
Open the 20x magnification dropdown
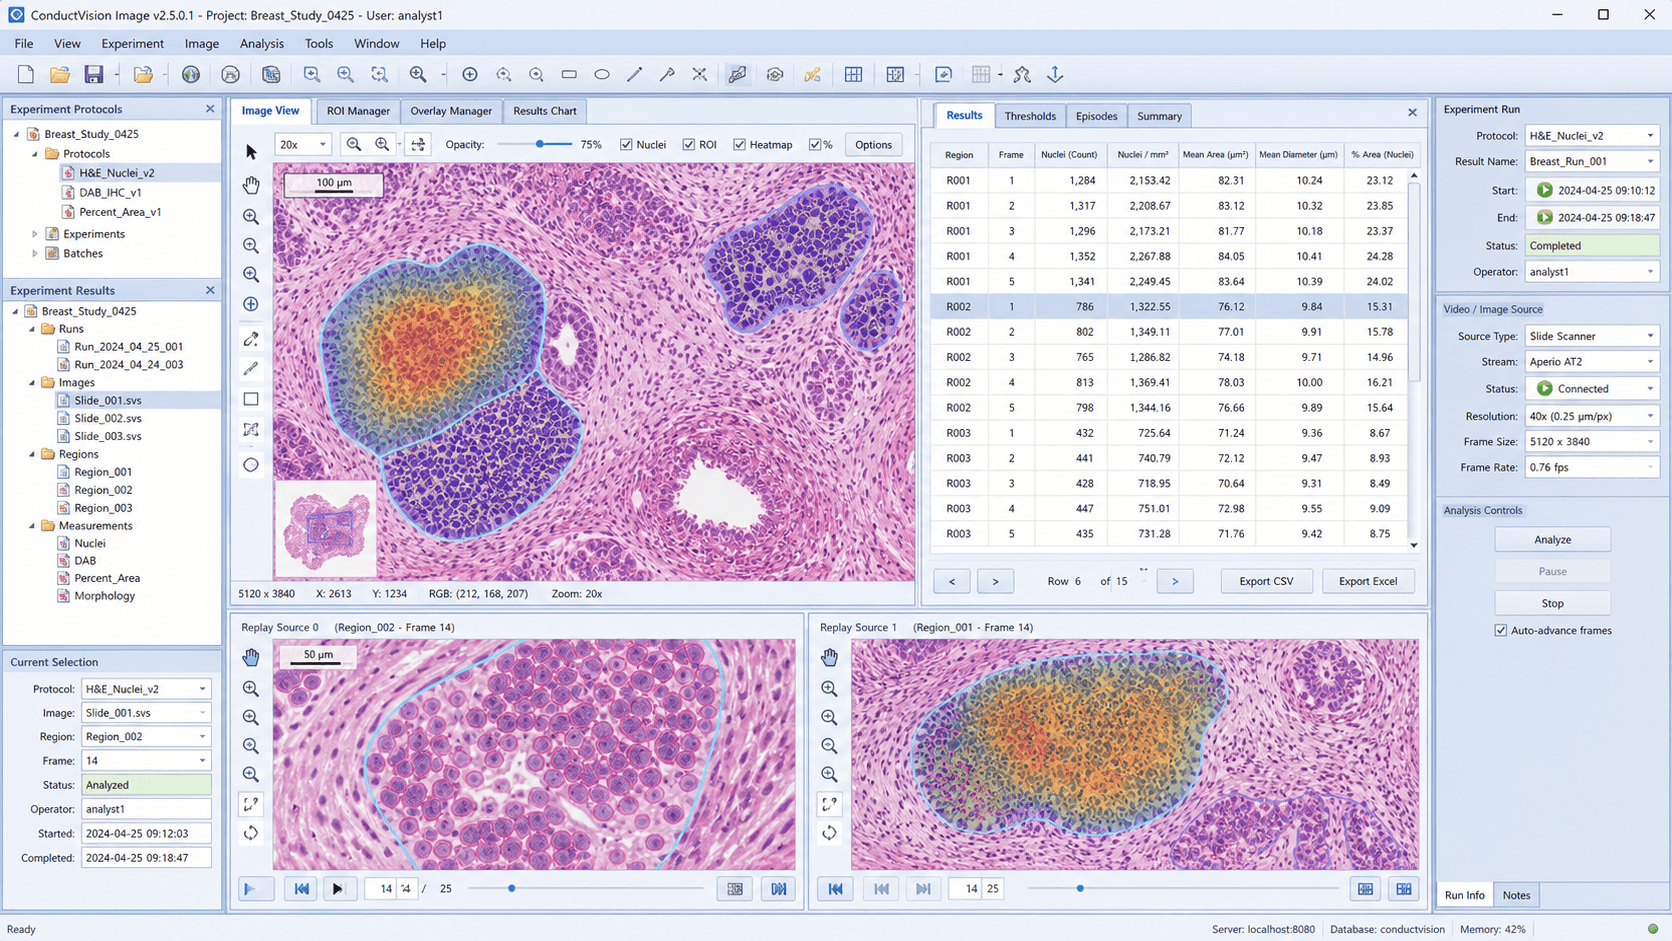coord(302,145)
